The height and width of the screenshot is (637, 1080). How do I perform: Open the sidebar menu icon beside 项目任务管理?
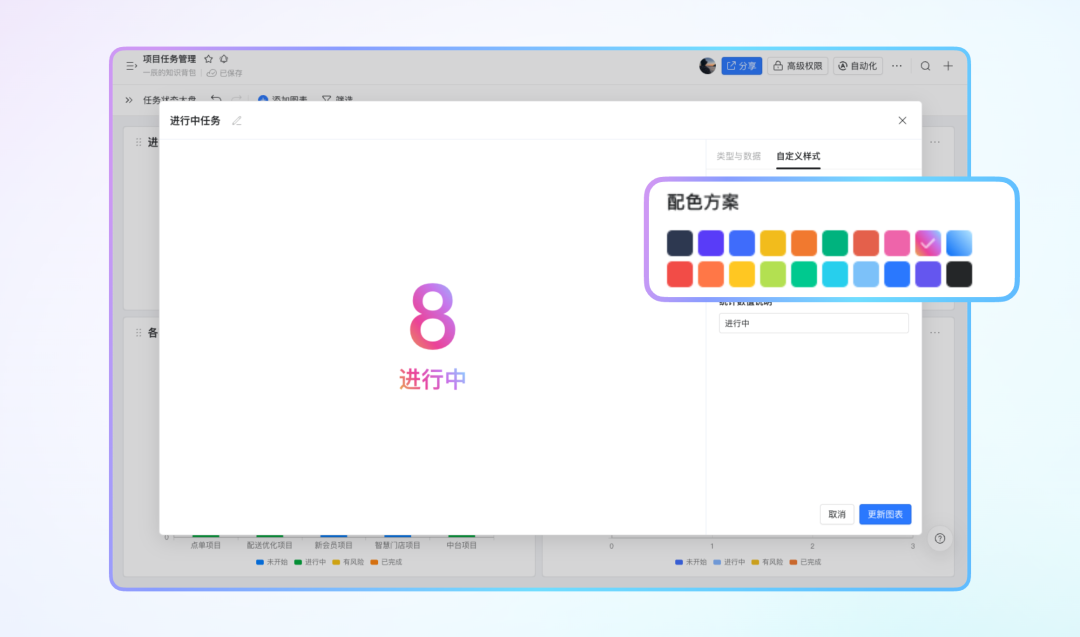coord(131,66)
